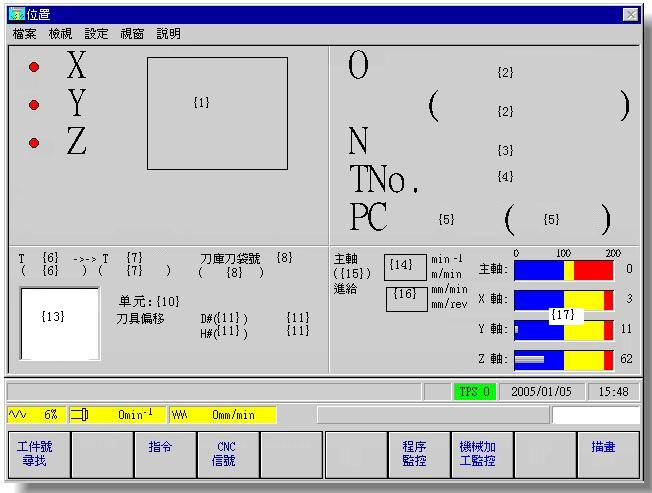The height and width of the screenshot is (493, 652).
Task: Open the 設定 menu
Action: tap(96, 33)
